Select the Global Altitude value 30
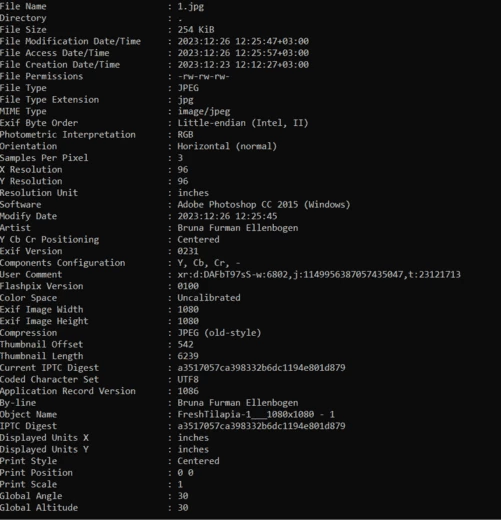501x520 pixels. pyautogui.click(x=183, y=507)
